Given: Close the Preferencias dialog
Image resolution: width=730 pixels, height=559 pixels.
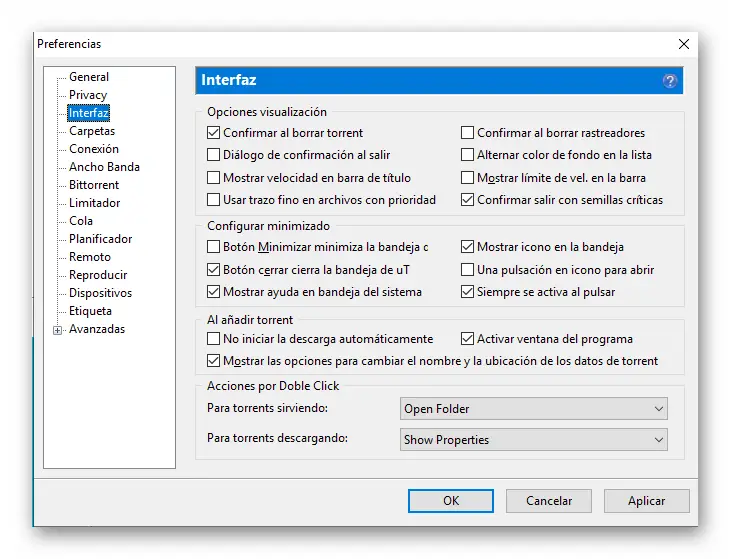Looking at the screenshot, I should tap(683, 44).
